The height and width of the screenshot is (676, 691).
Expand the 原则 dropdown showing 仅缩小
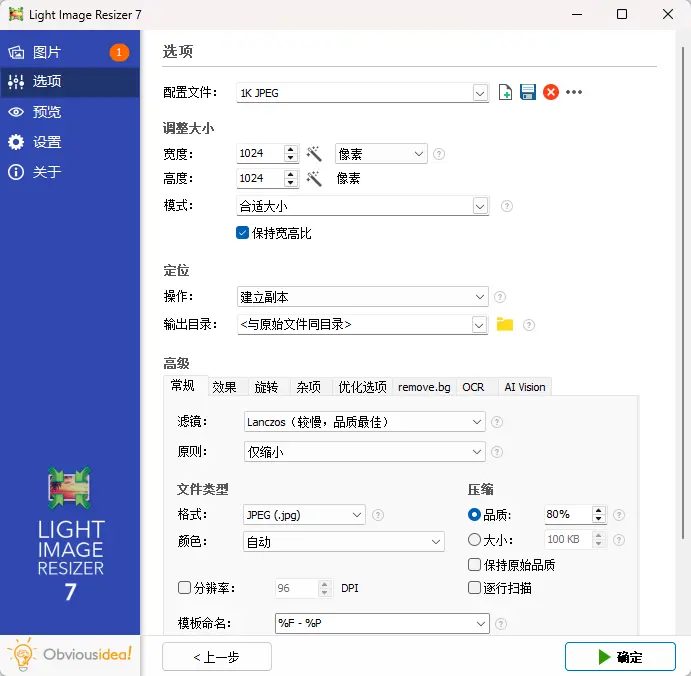coord(364,452)
